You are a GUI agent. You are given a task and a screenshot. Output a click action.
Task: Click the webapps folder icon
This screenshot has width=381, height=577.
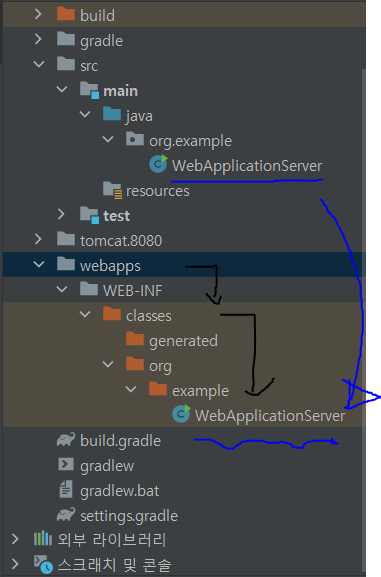(66, 263)
